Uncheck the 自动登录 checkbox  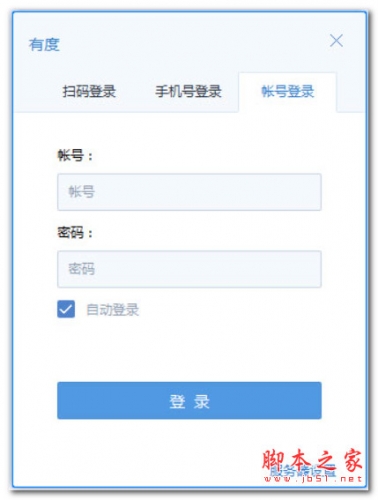tap(66, 309)
